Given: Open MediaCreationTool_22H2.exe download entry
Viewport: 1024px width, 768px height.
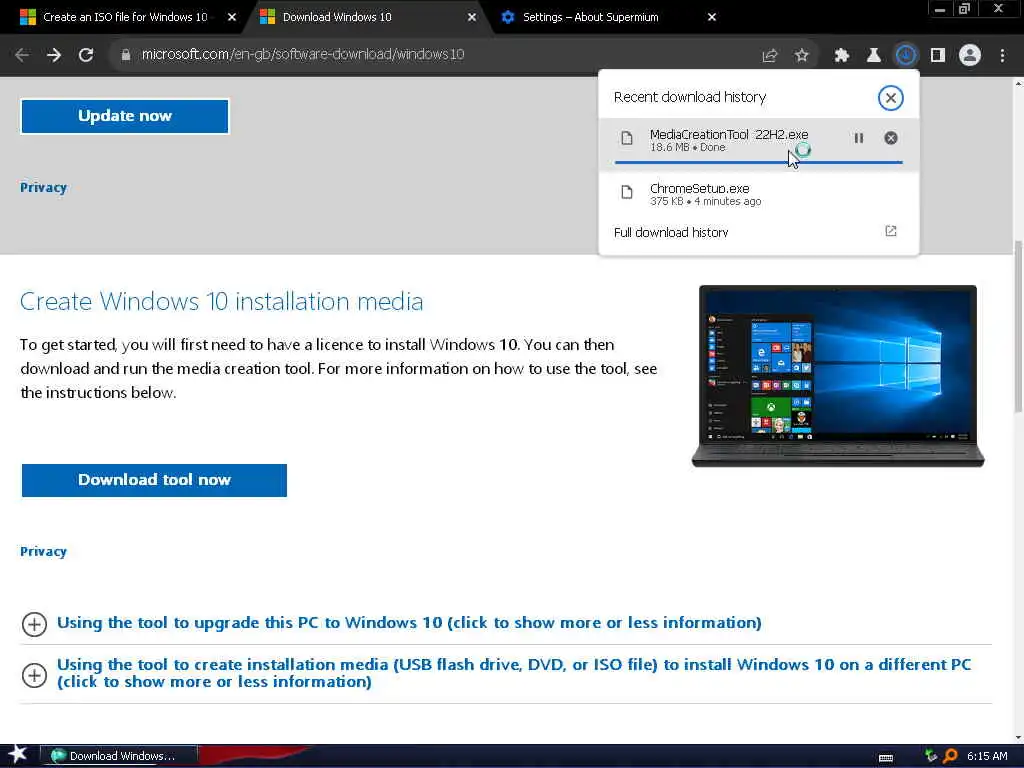Looking at the screenshot, I should [758, 144].
